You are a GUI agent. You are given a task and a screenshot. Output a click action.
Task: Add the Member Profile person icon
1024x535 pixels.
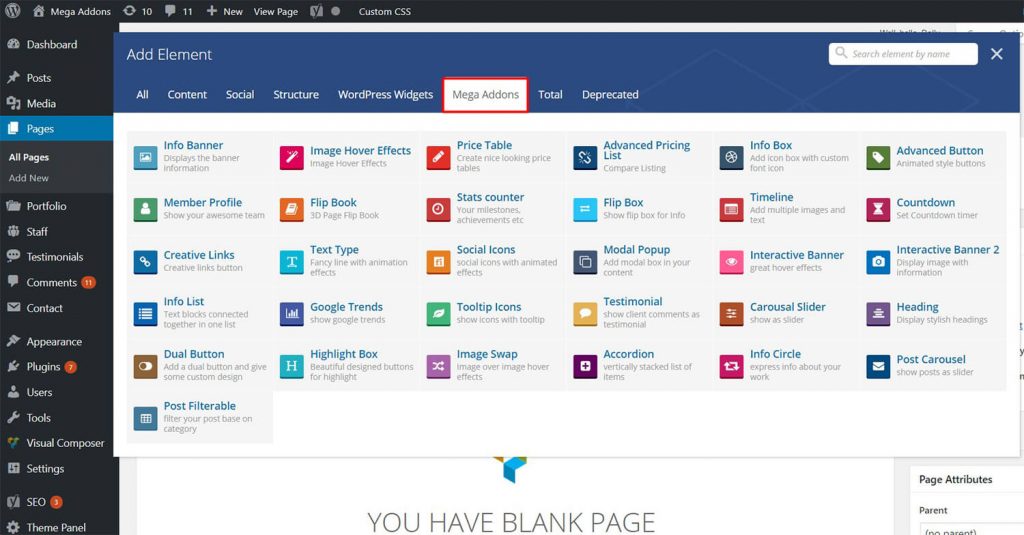tap(146, 210)
